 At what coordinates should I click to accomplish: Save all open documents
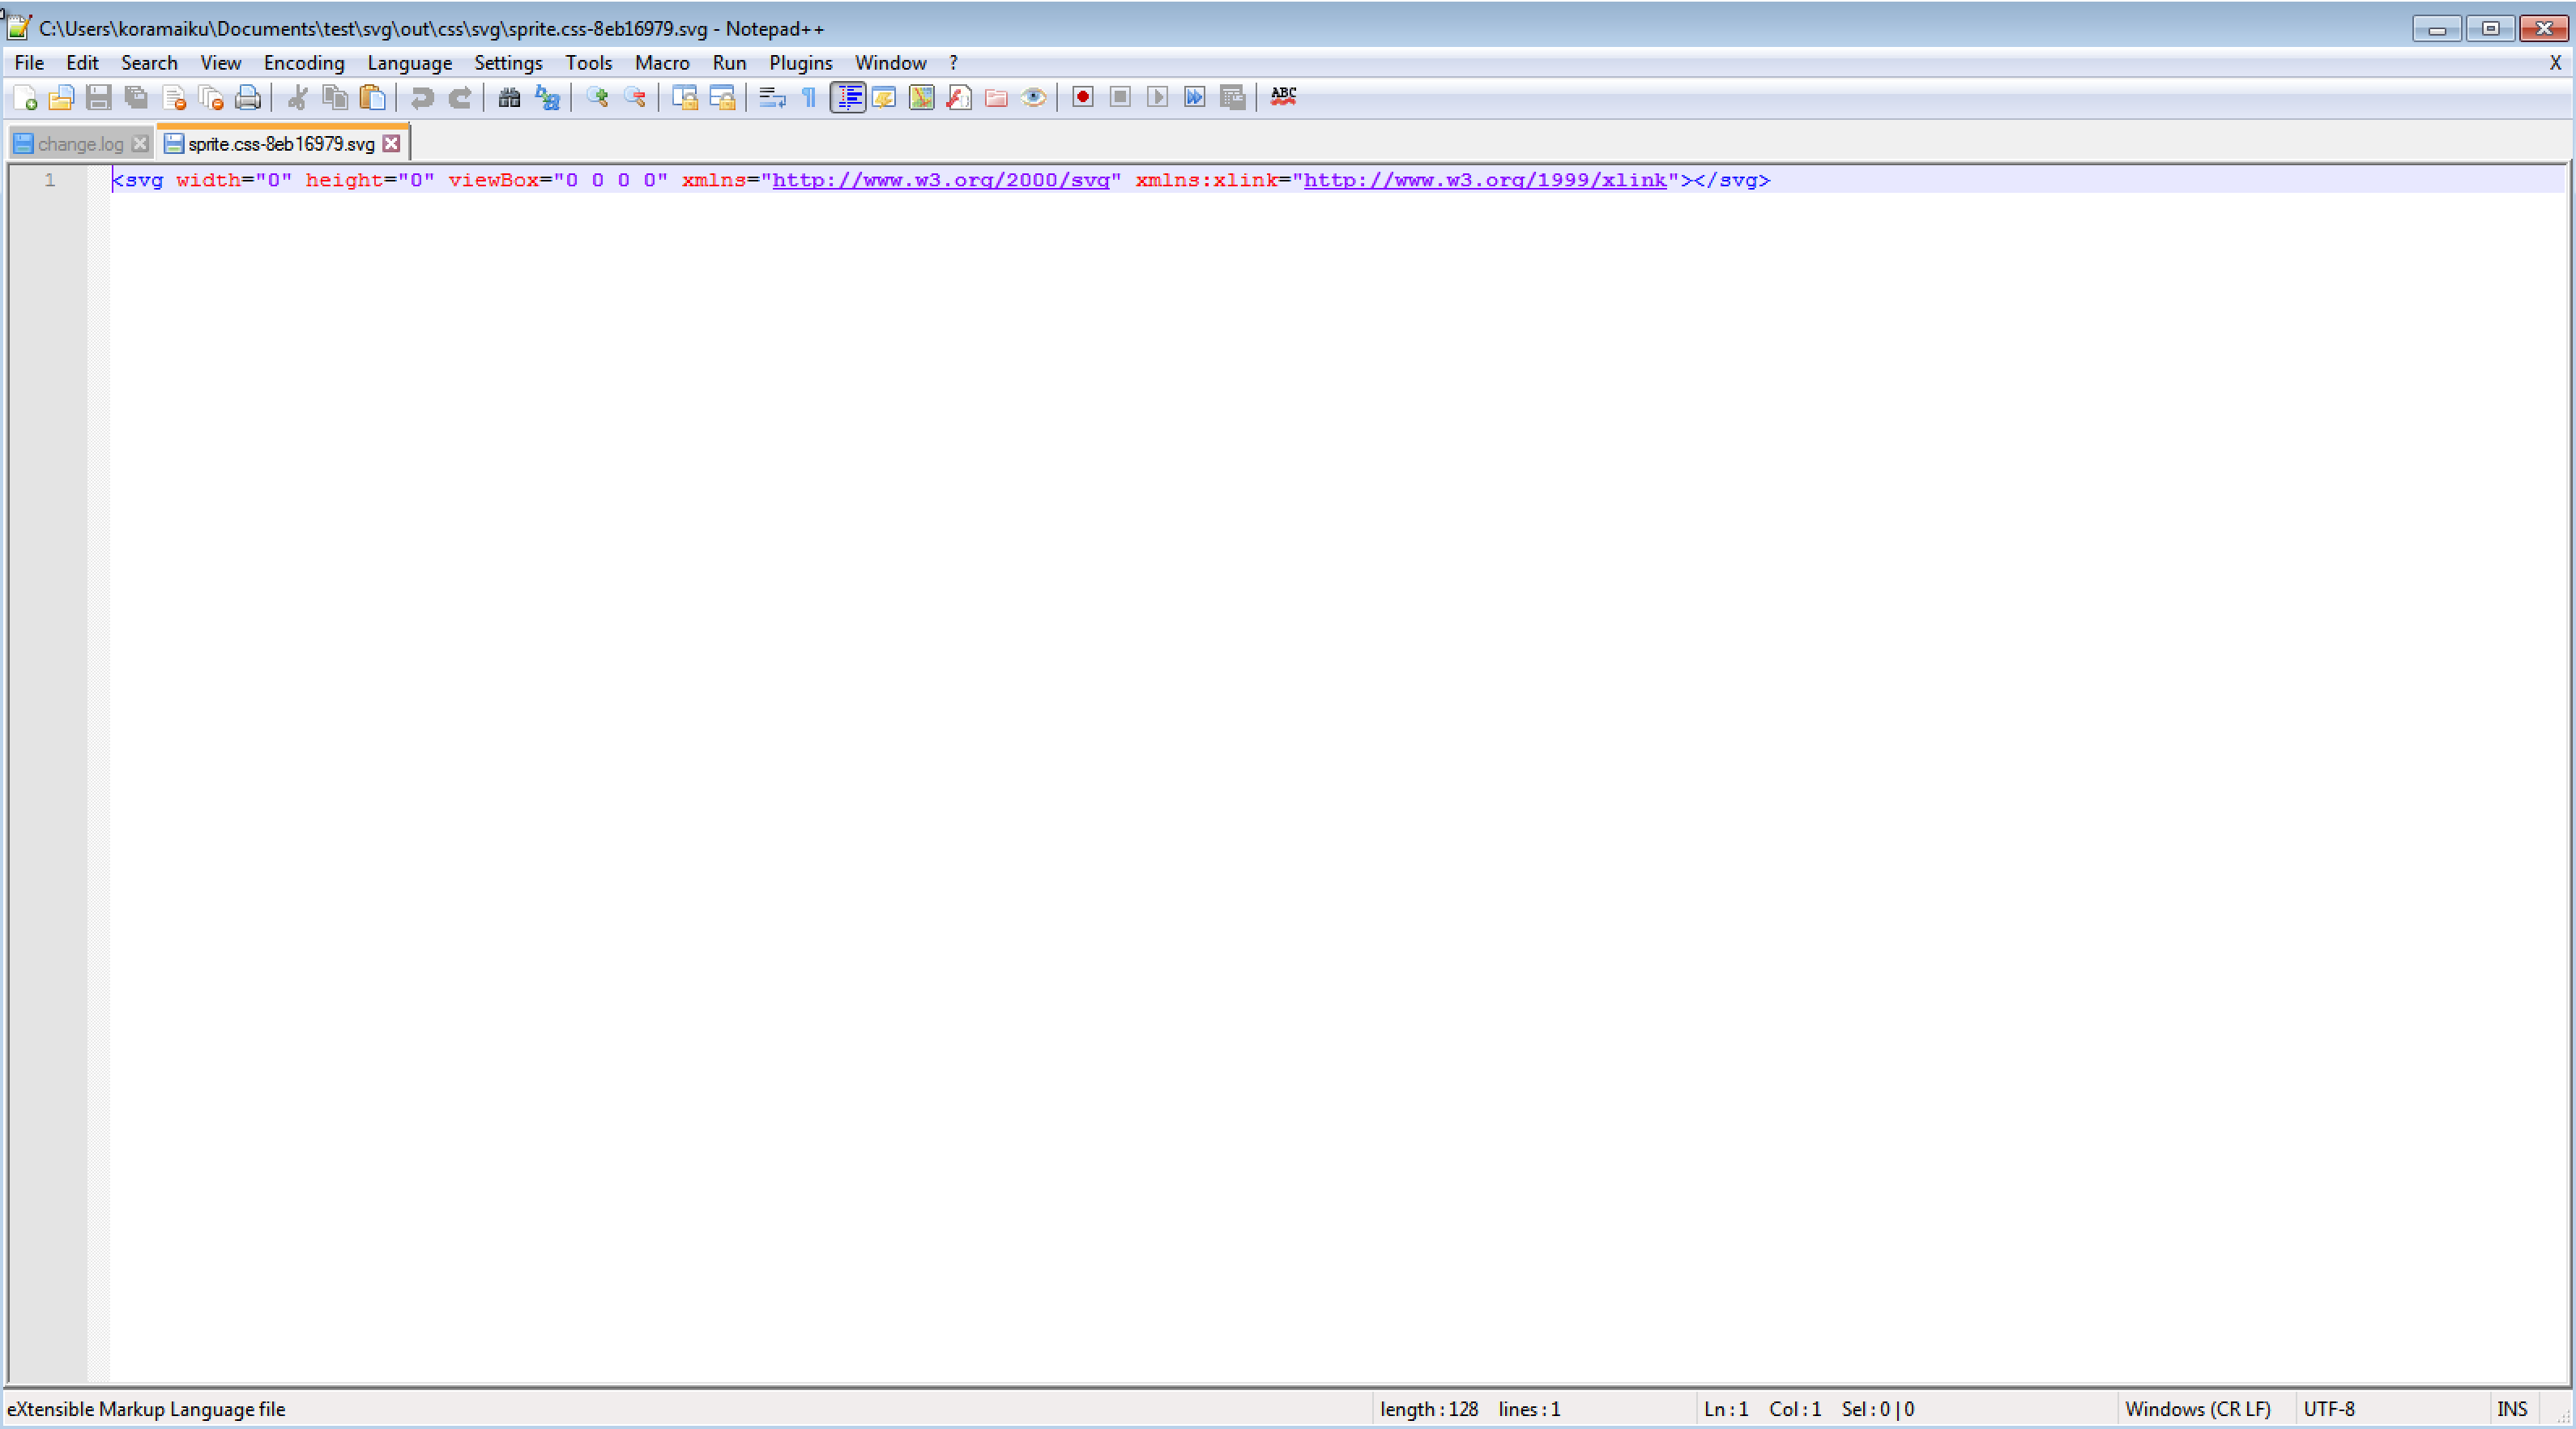tap(135, 97)
